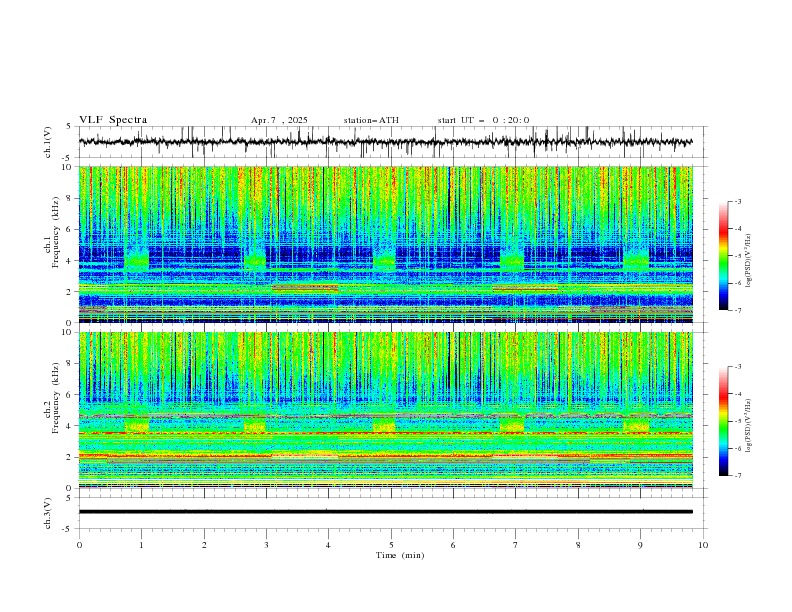Select the 'ch.1 Frequency (kHz)' axis label
Image resolution: width=792 pixels, height=612 pixels.
[52, 232]
